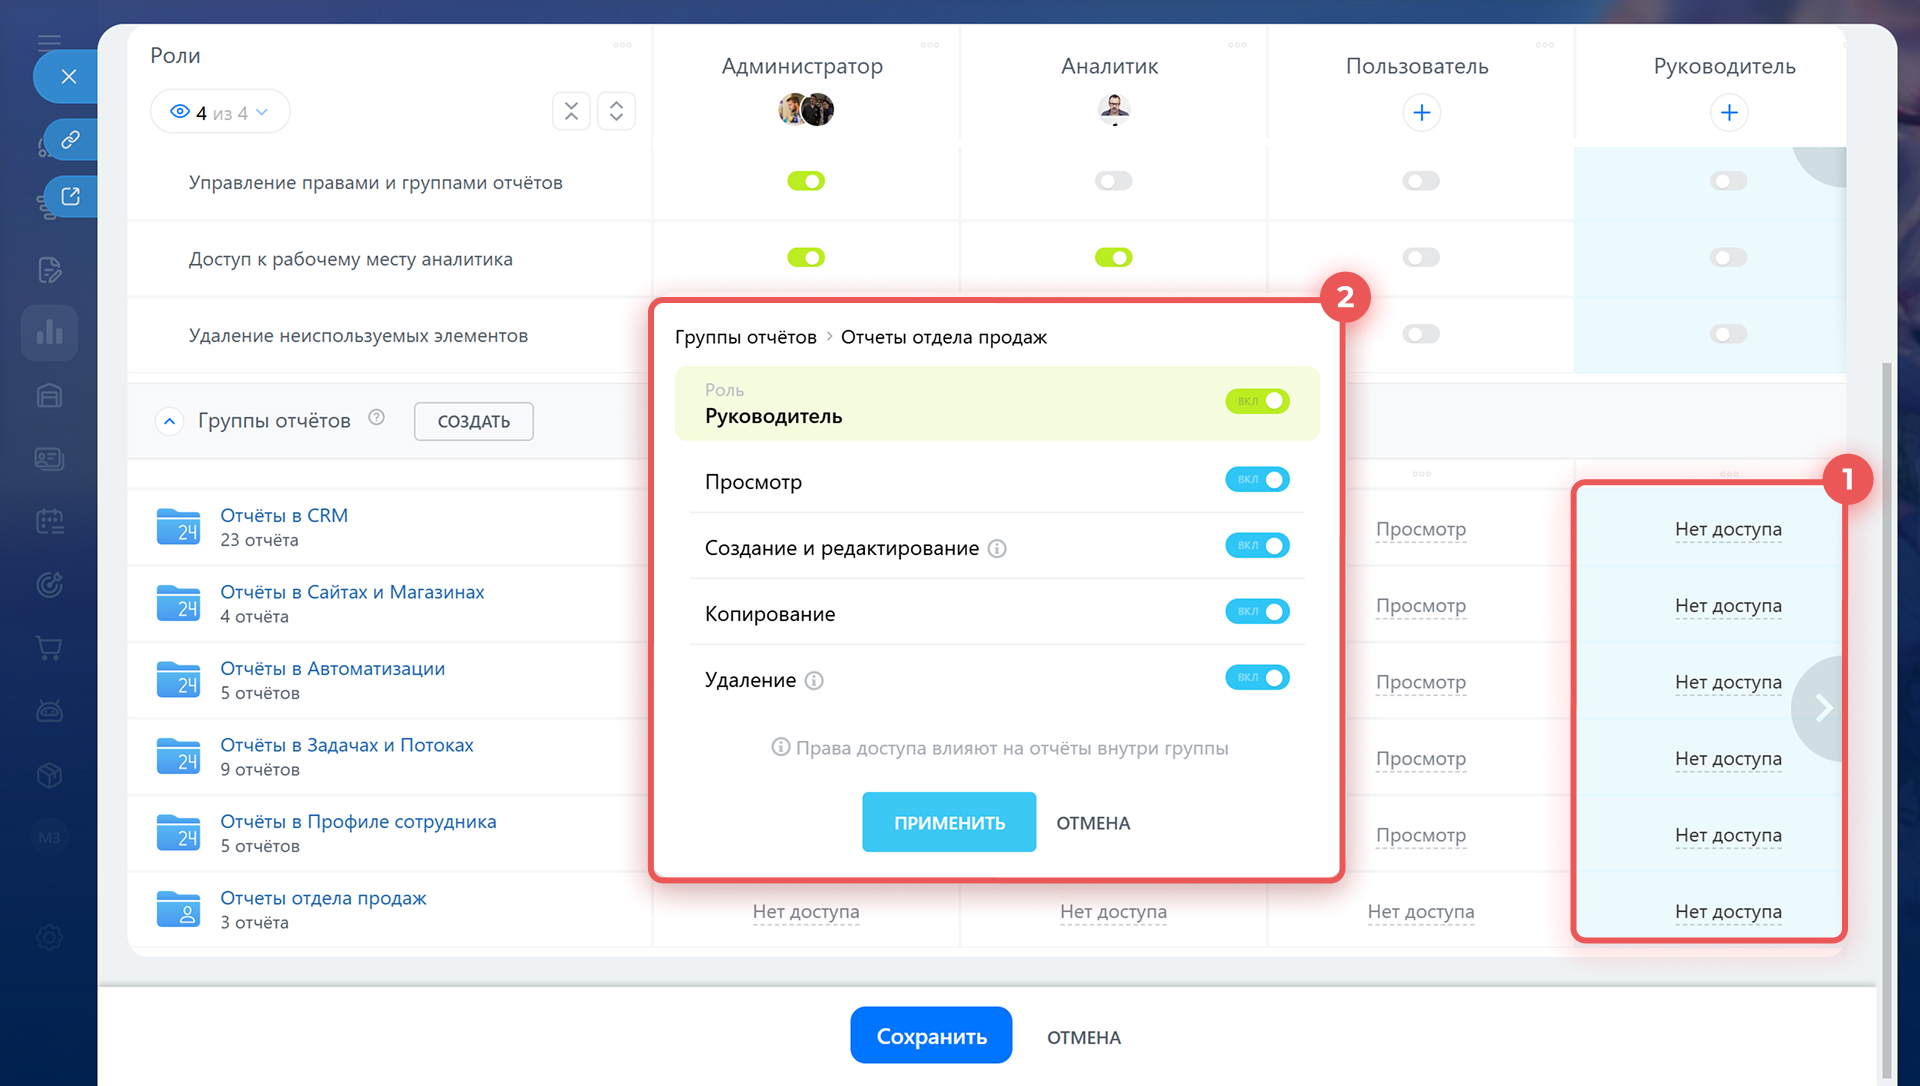
Task: Add user to Пользователь role
Action: coord(1421,112)
